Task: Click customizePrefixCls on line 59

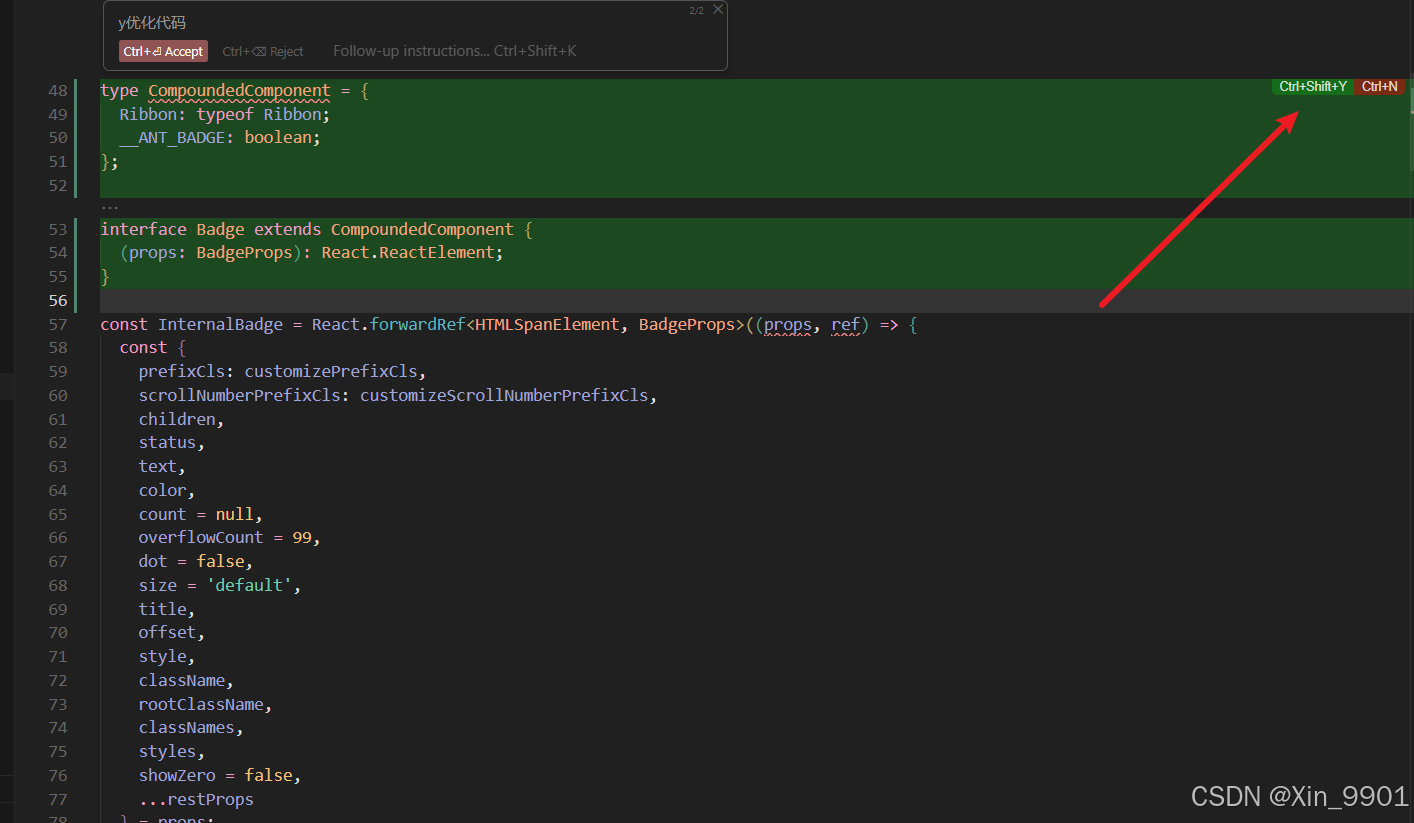Action: (x=331, y=372)
